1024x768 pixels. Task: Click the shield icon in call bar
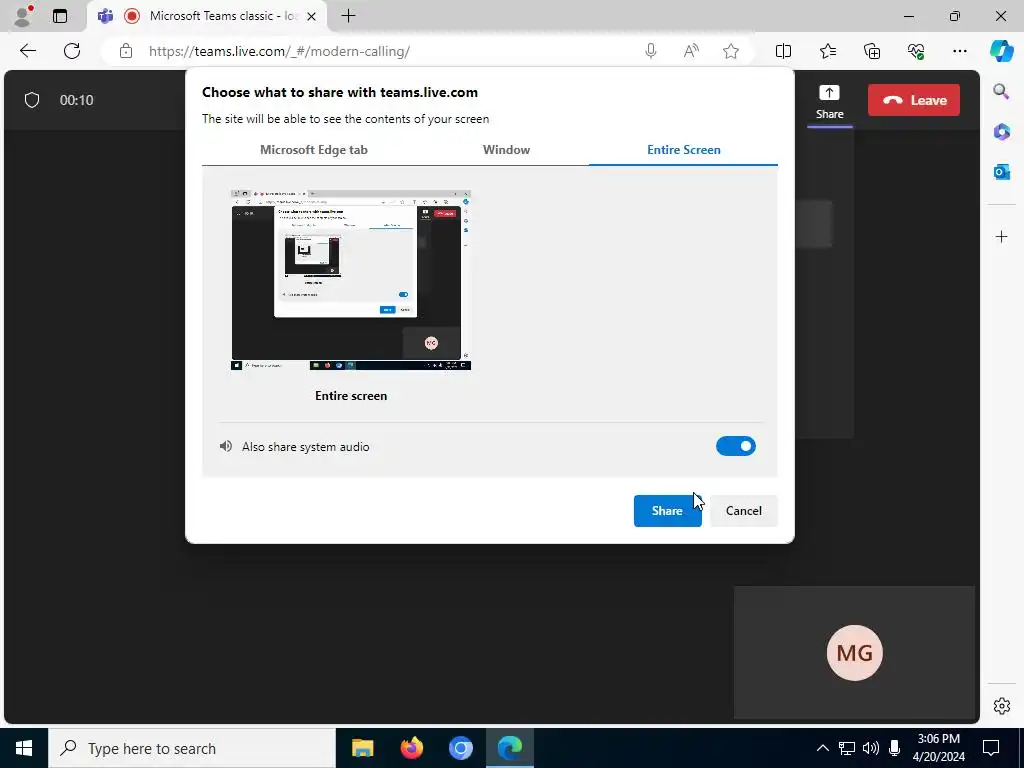tap(32, 100)
